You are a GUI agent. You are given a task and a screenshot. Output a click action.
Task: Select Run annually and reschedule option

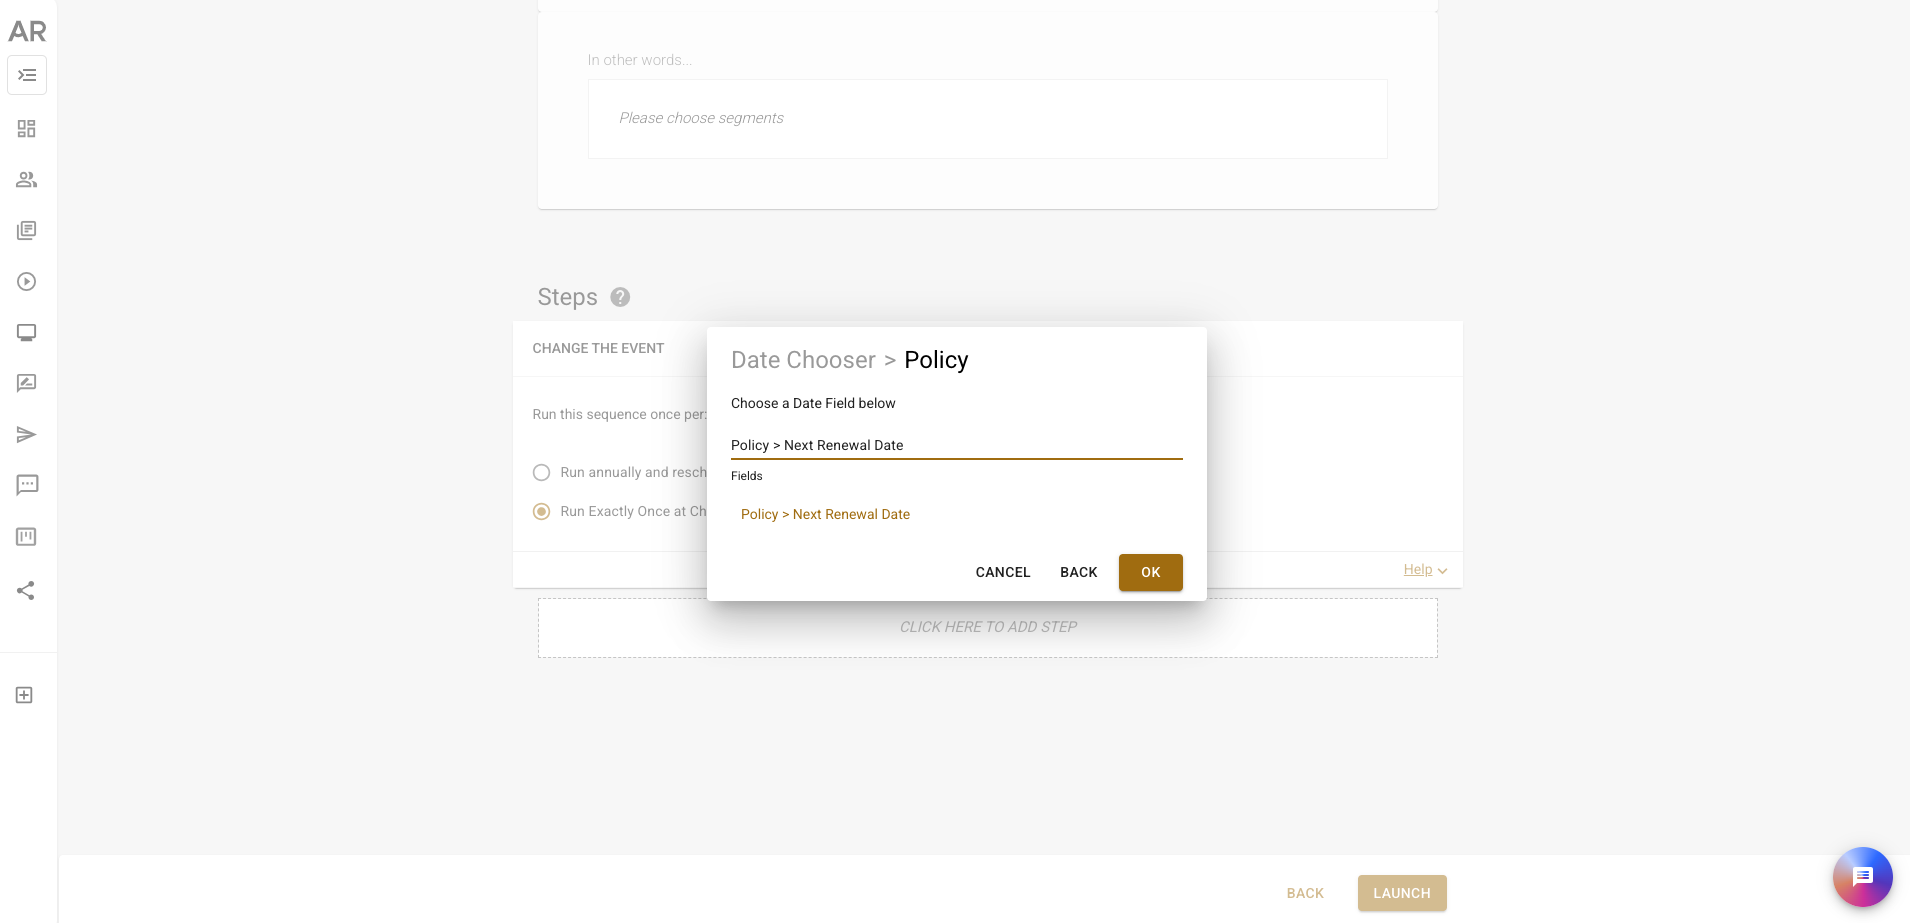click(542, 472)
